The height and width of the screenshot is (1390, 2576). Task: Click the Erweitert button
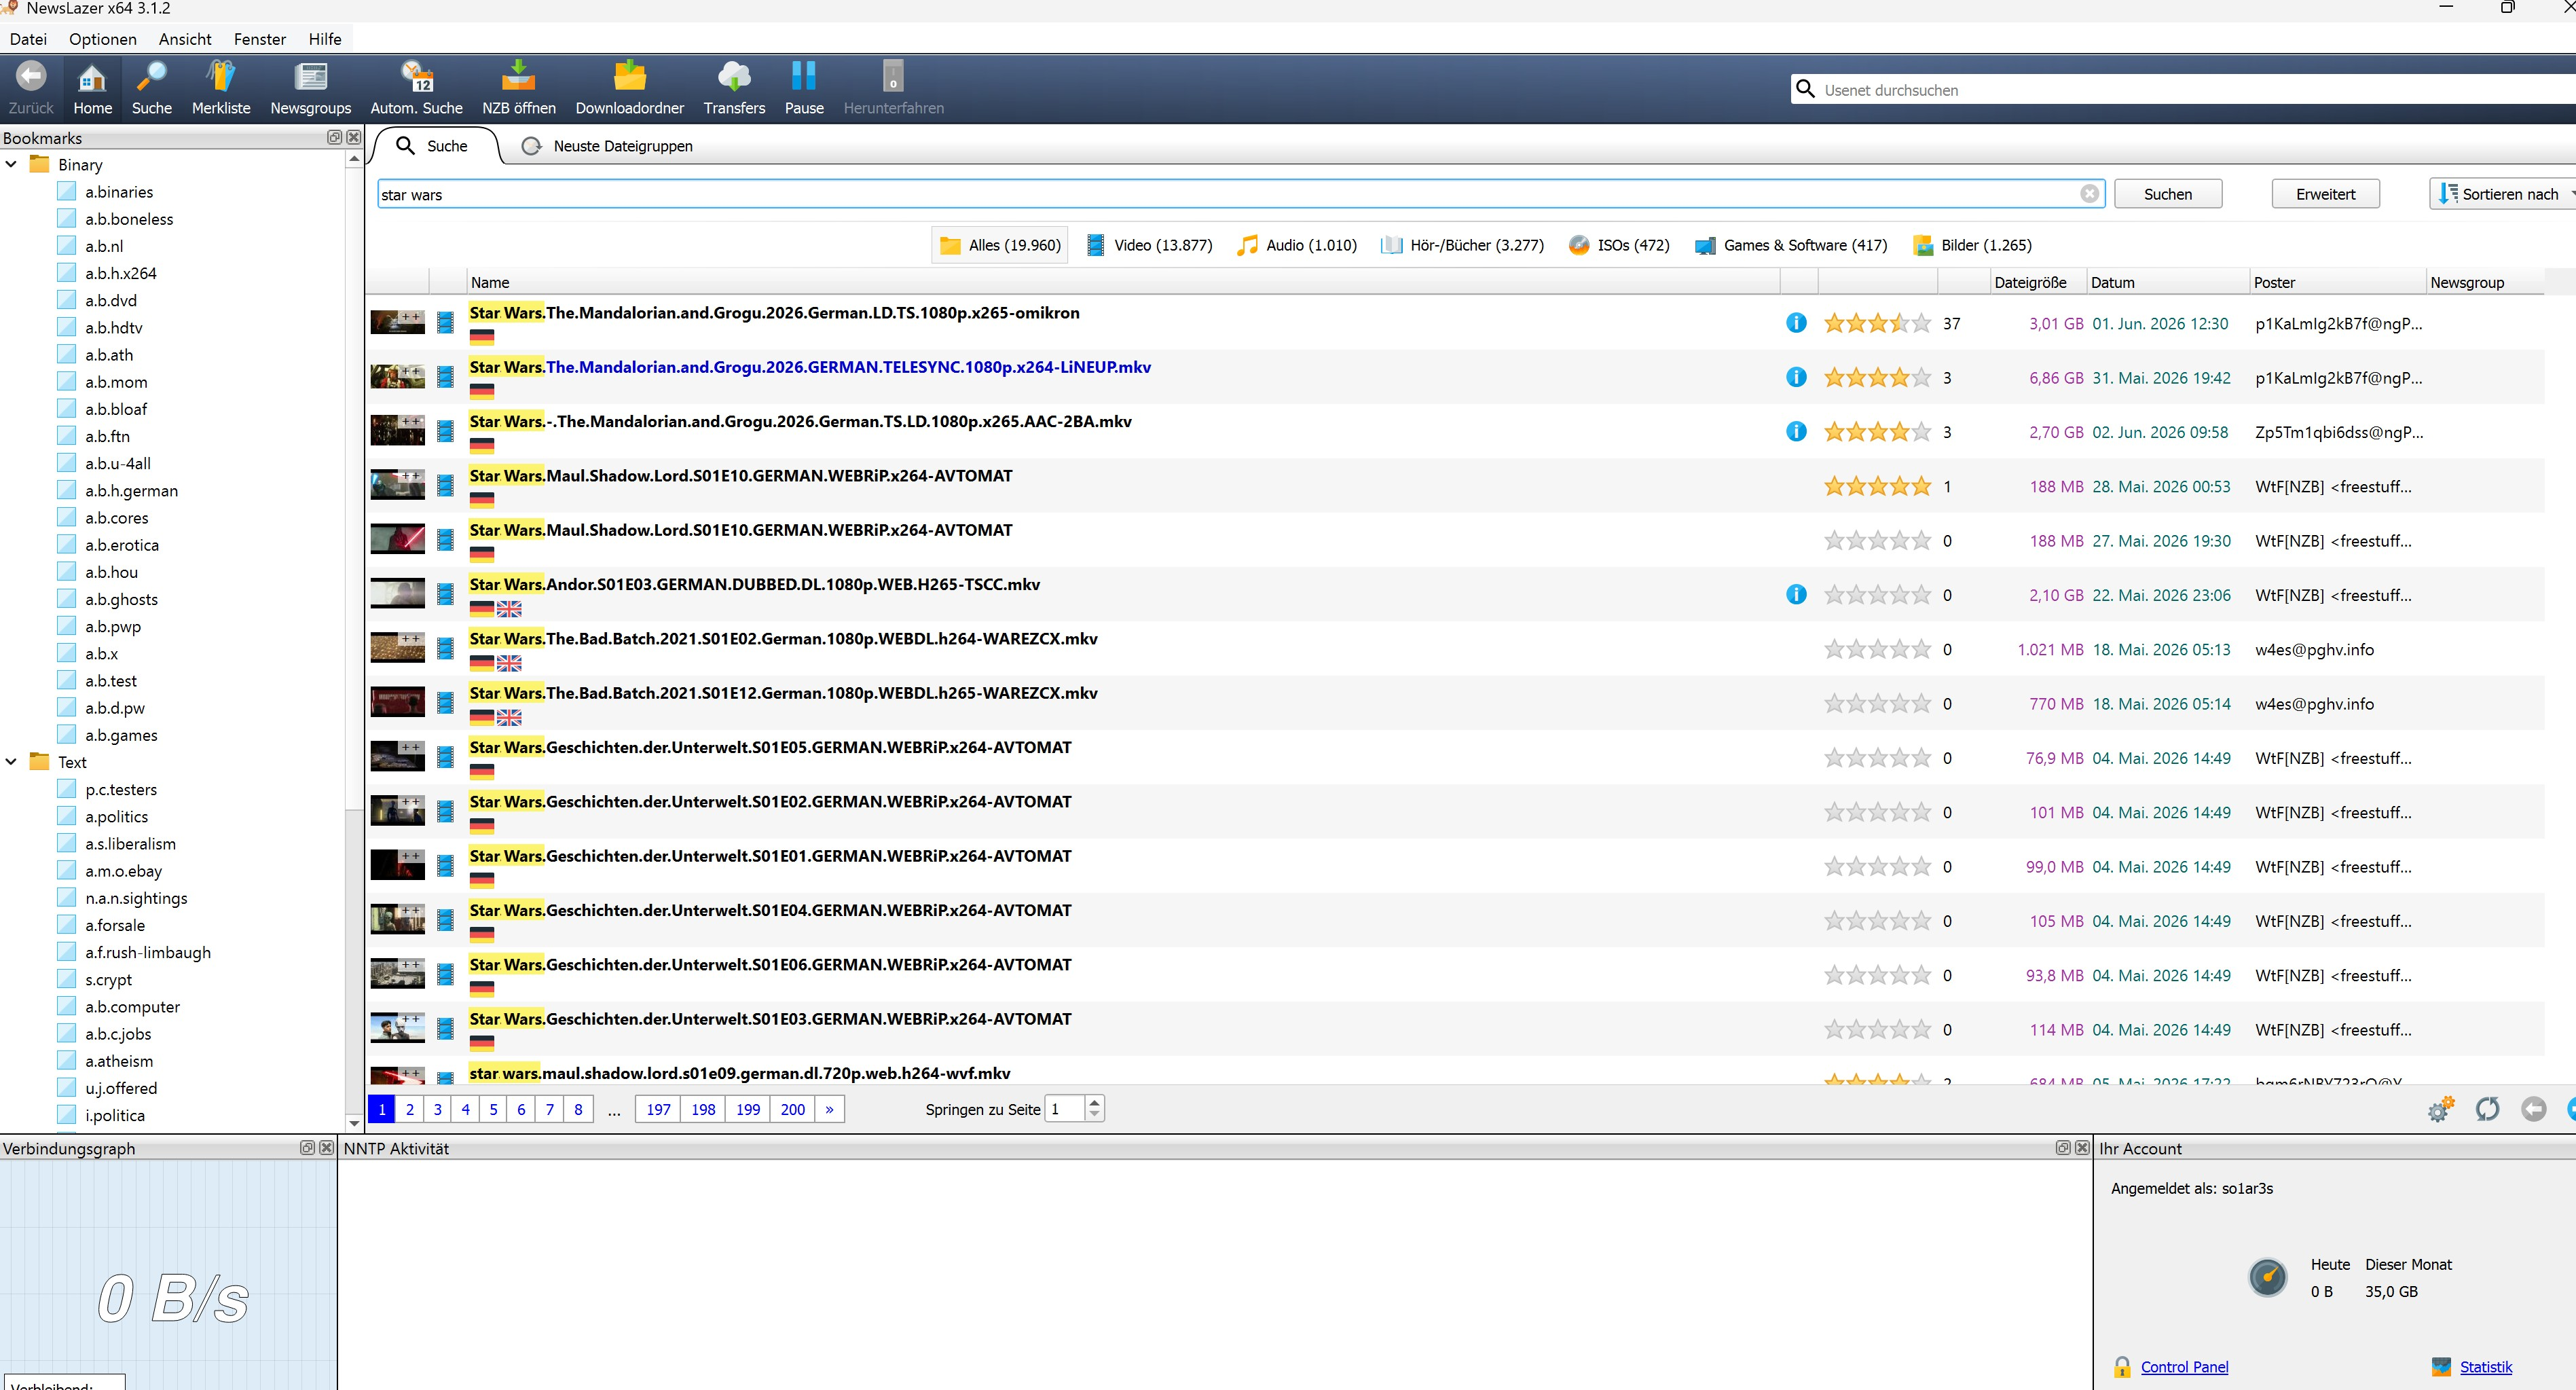(x=2325, y=194)
